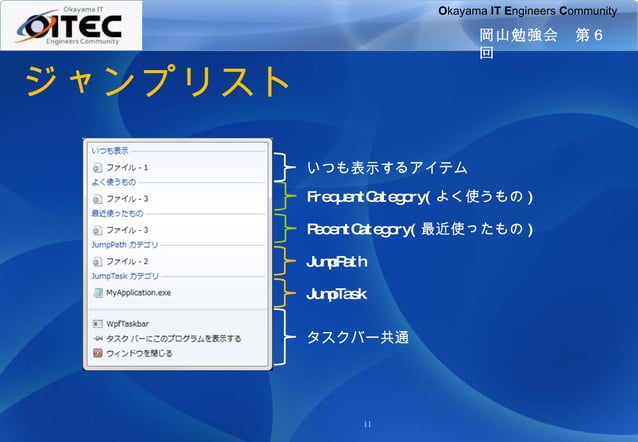Select ファイル - 2 under JumpPath カテゴリ

click(x=127, y=261)
